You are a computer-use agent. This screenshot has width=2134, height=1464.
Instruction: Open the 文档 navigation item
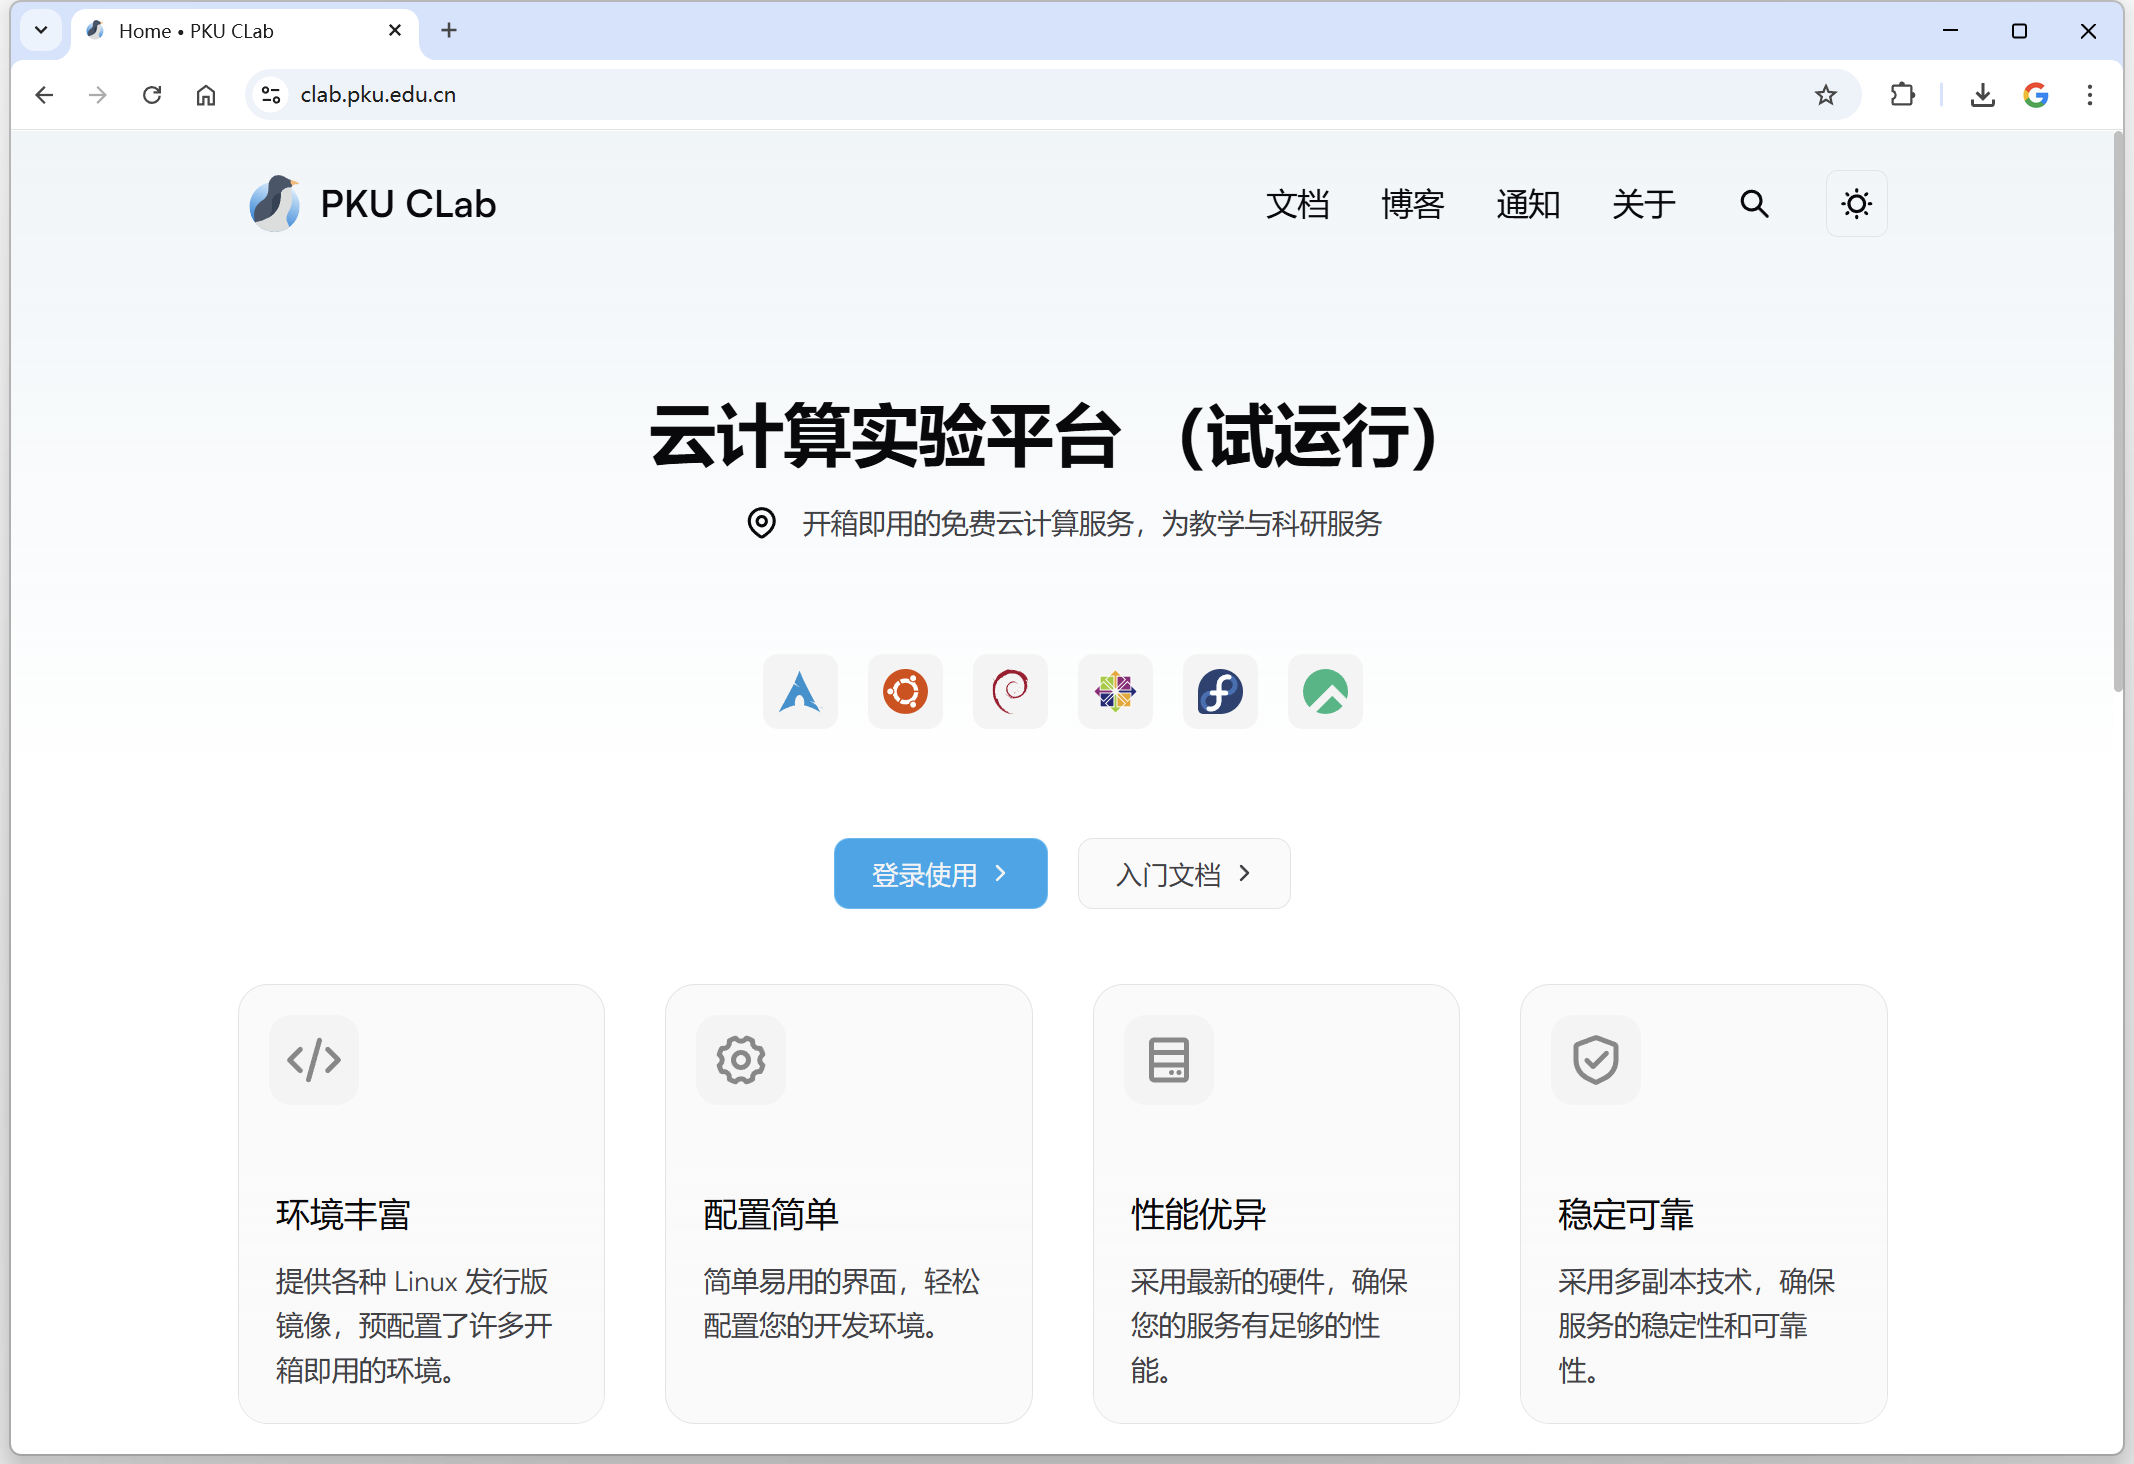pos(1297,204)
